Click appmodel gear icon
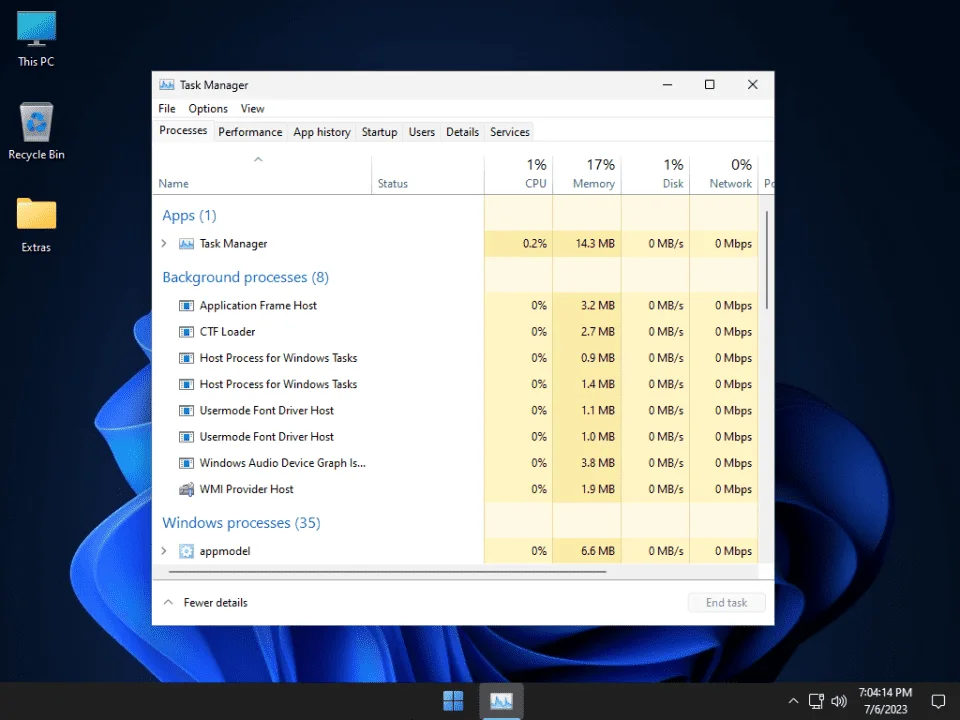The image size is (960, 720). [x=186, y=551]
